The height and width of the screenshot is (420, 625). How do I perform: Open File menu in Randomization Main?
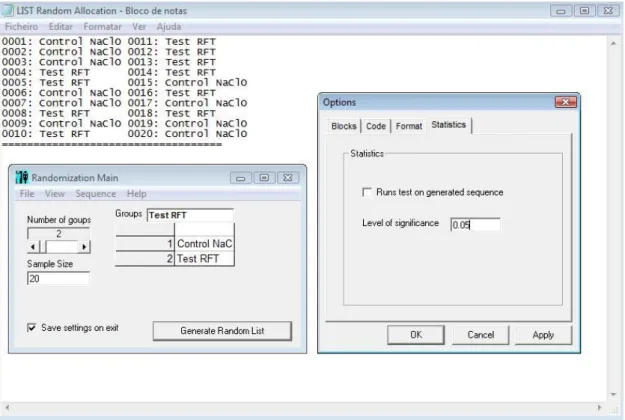pyautogui.click(x=27, y=194)
